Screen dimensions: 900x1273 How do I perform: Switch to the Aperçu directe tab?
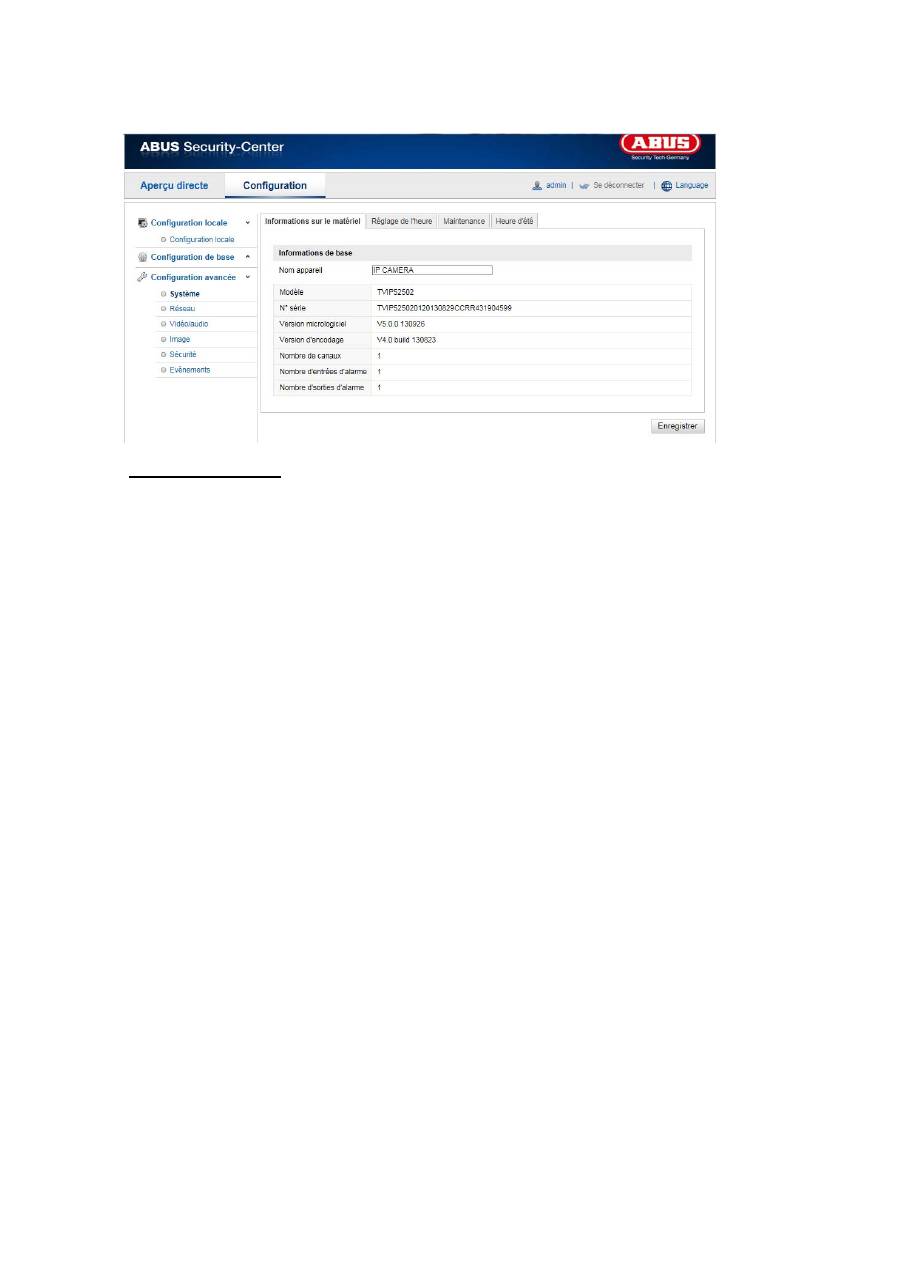[174, 185]
